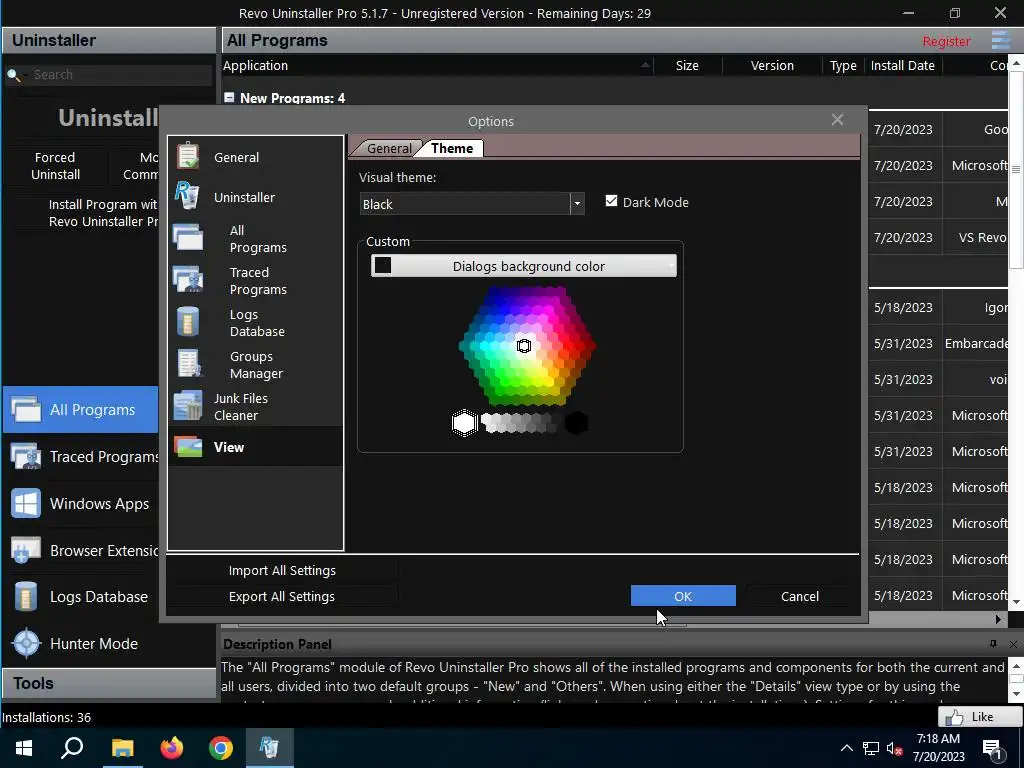
Task: Pick center of hexagon color palette
Action: pos(524,346)
